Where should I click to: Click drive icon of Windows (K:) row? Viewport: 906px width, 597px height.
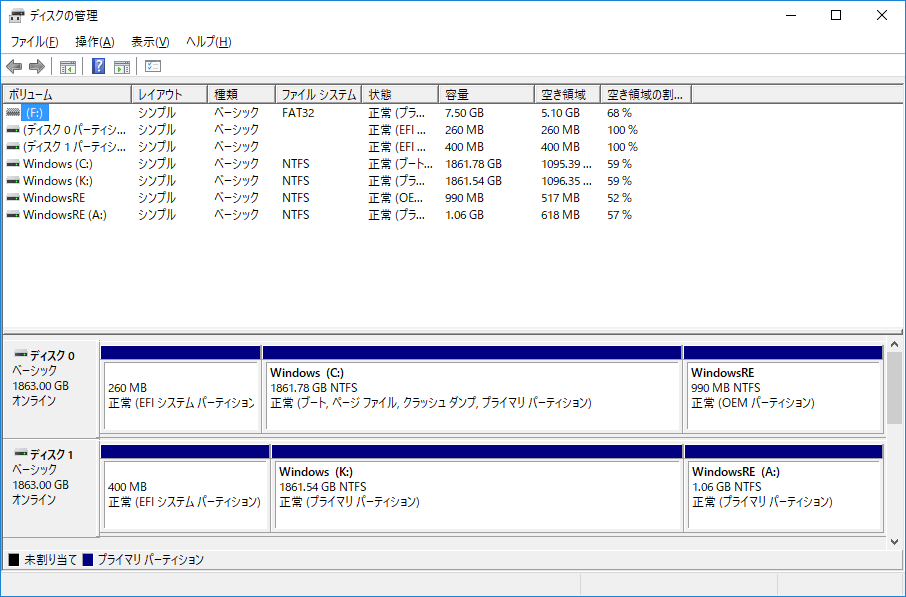(x=13, y=181)
